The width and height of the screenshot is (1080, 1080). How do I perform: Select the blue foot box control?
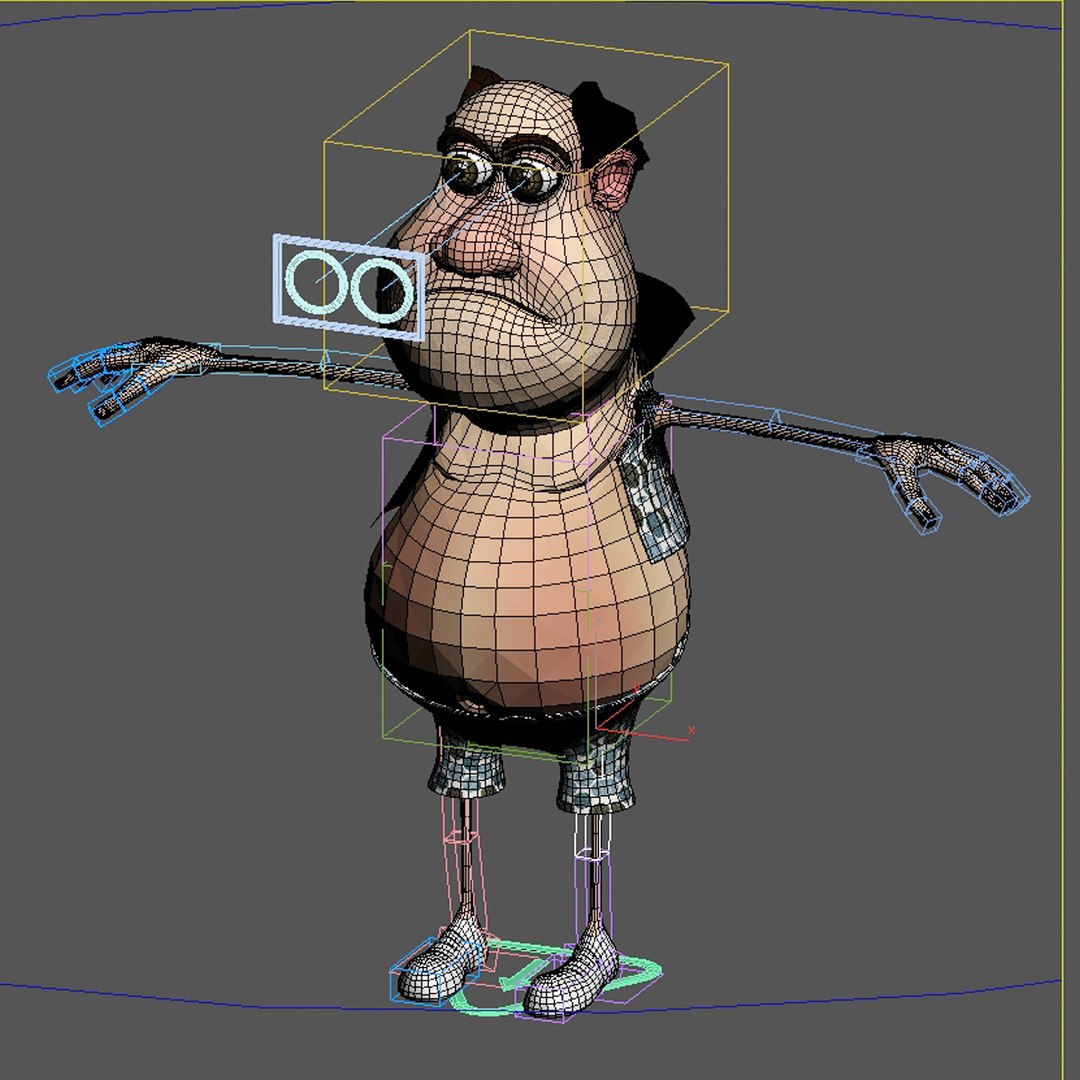tap(434, 973)
